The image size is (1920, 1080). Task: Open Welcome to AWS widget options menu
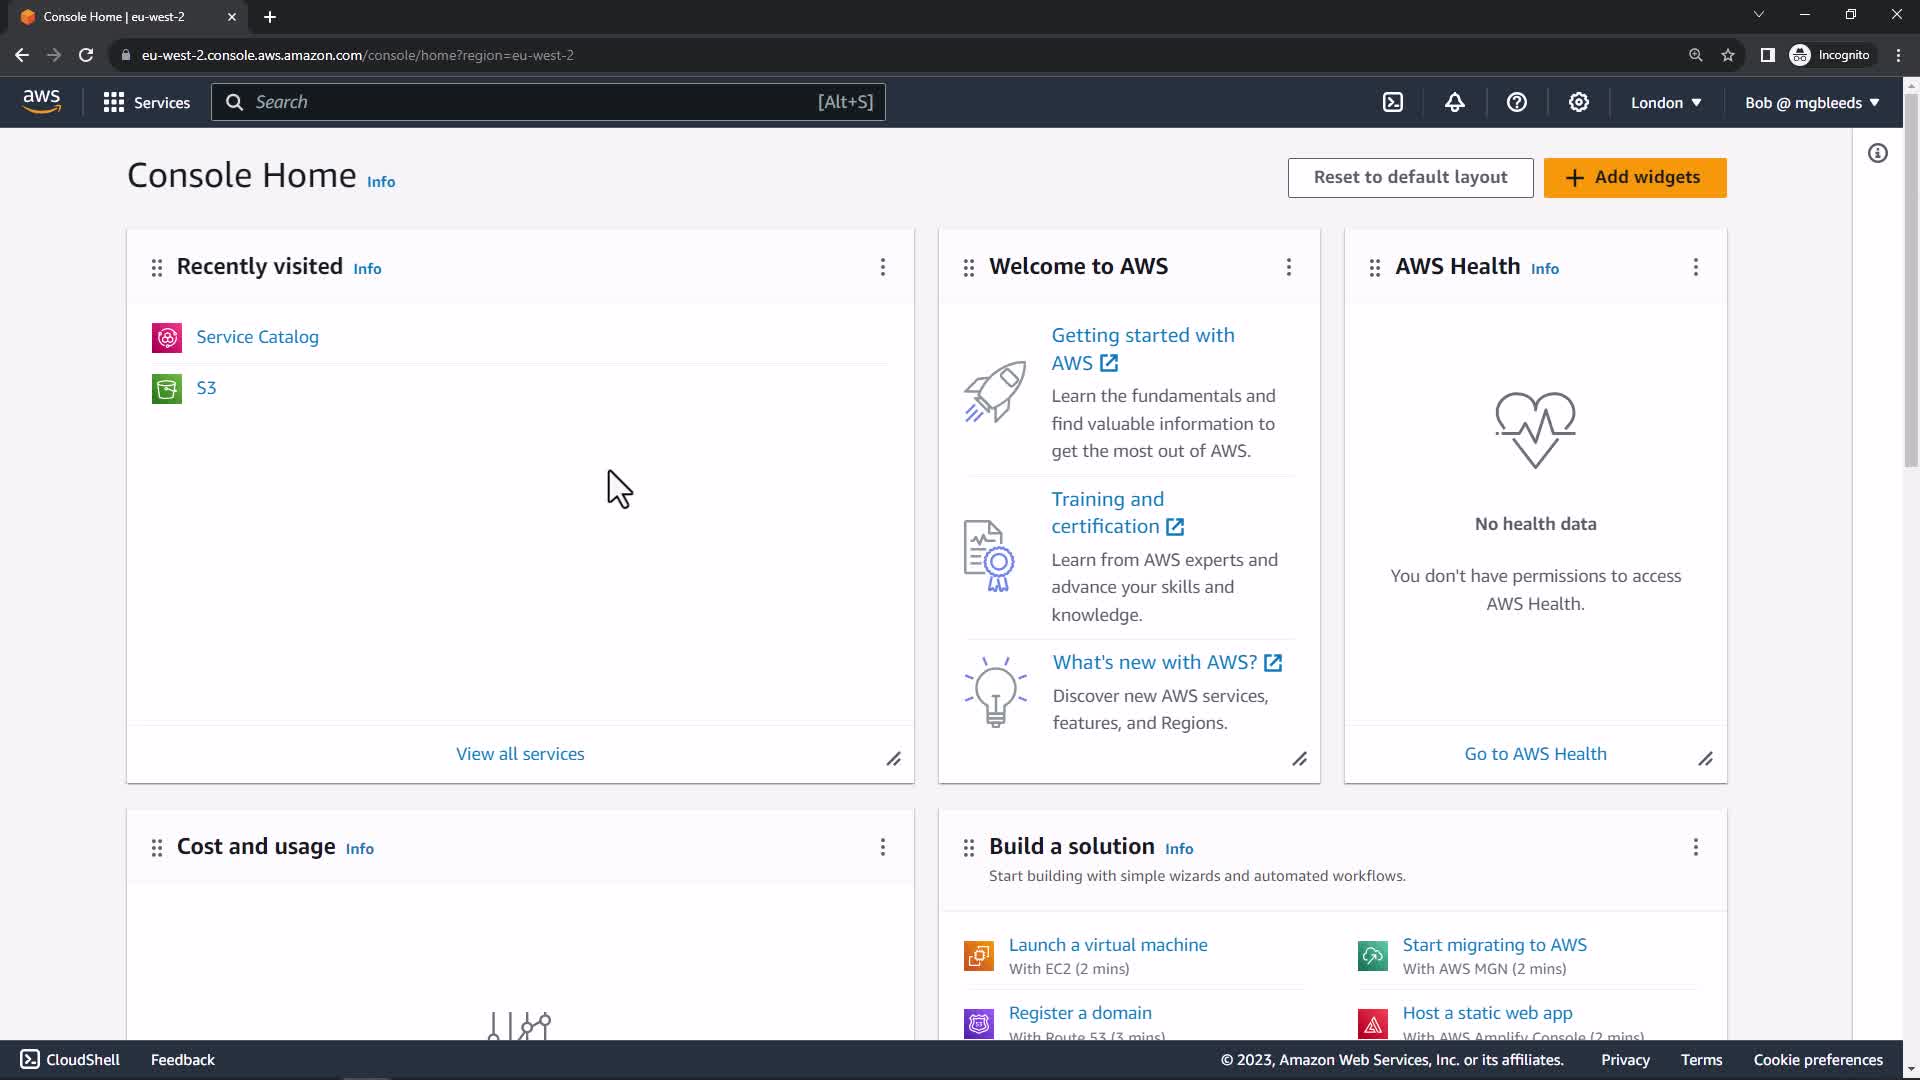[x=1289, y=267]
